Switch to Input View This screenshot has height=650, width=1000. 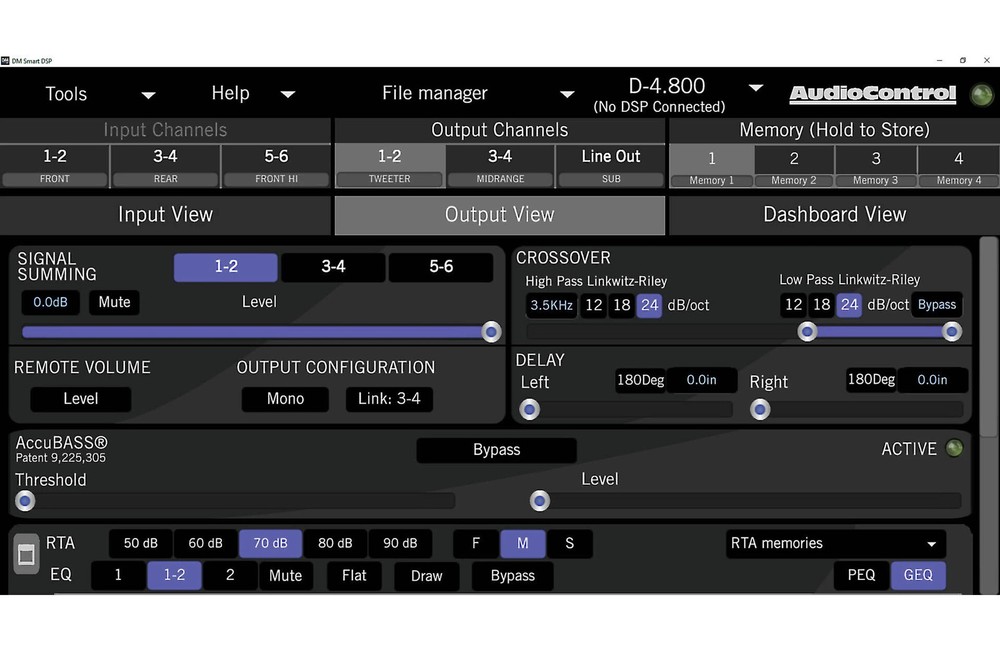[x=165, y=215]
